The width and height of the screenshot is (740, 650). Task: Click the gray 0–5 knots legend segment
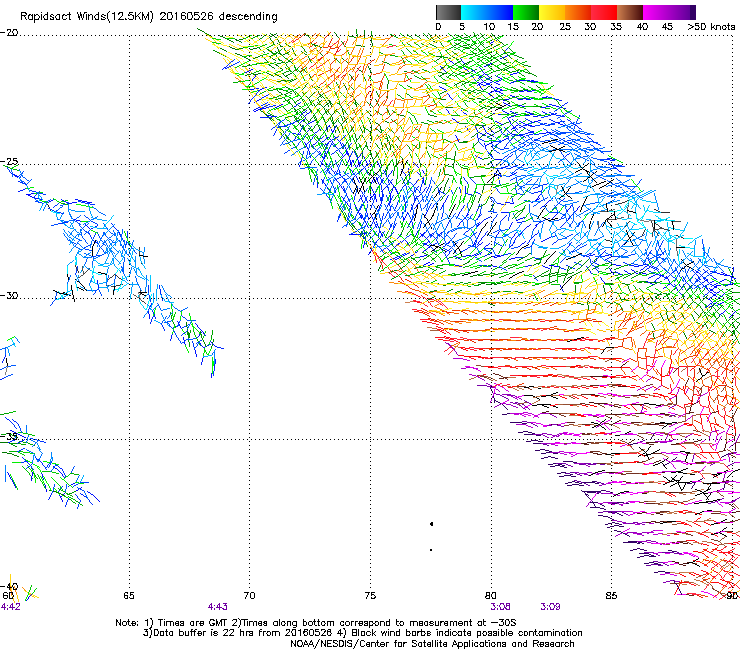[448, 12]
